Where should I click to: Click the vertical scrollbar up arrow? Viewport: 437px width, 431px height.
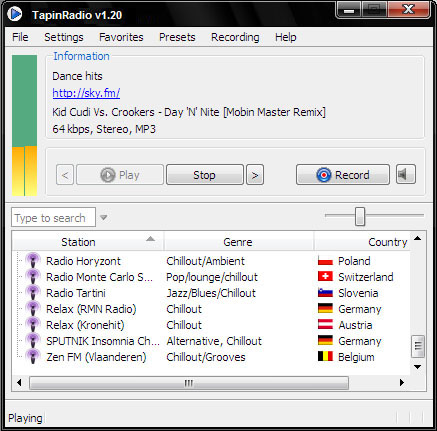417,238
